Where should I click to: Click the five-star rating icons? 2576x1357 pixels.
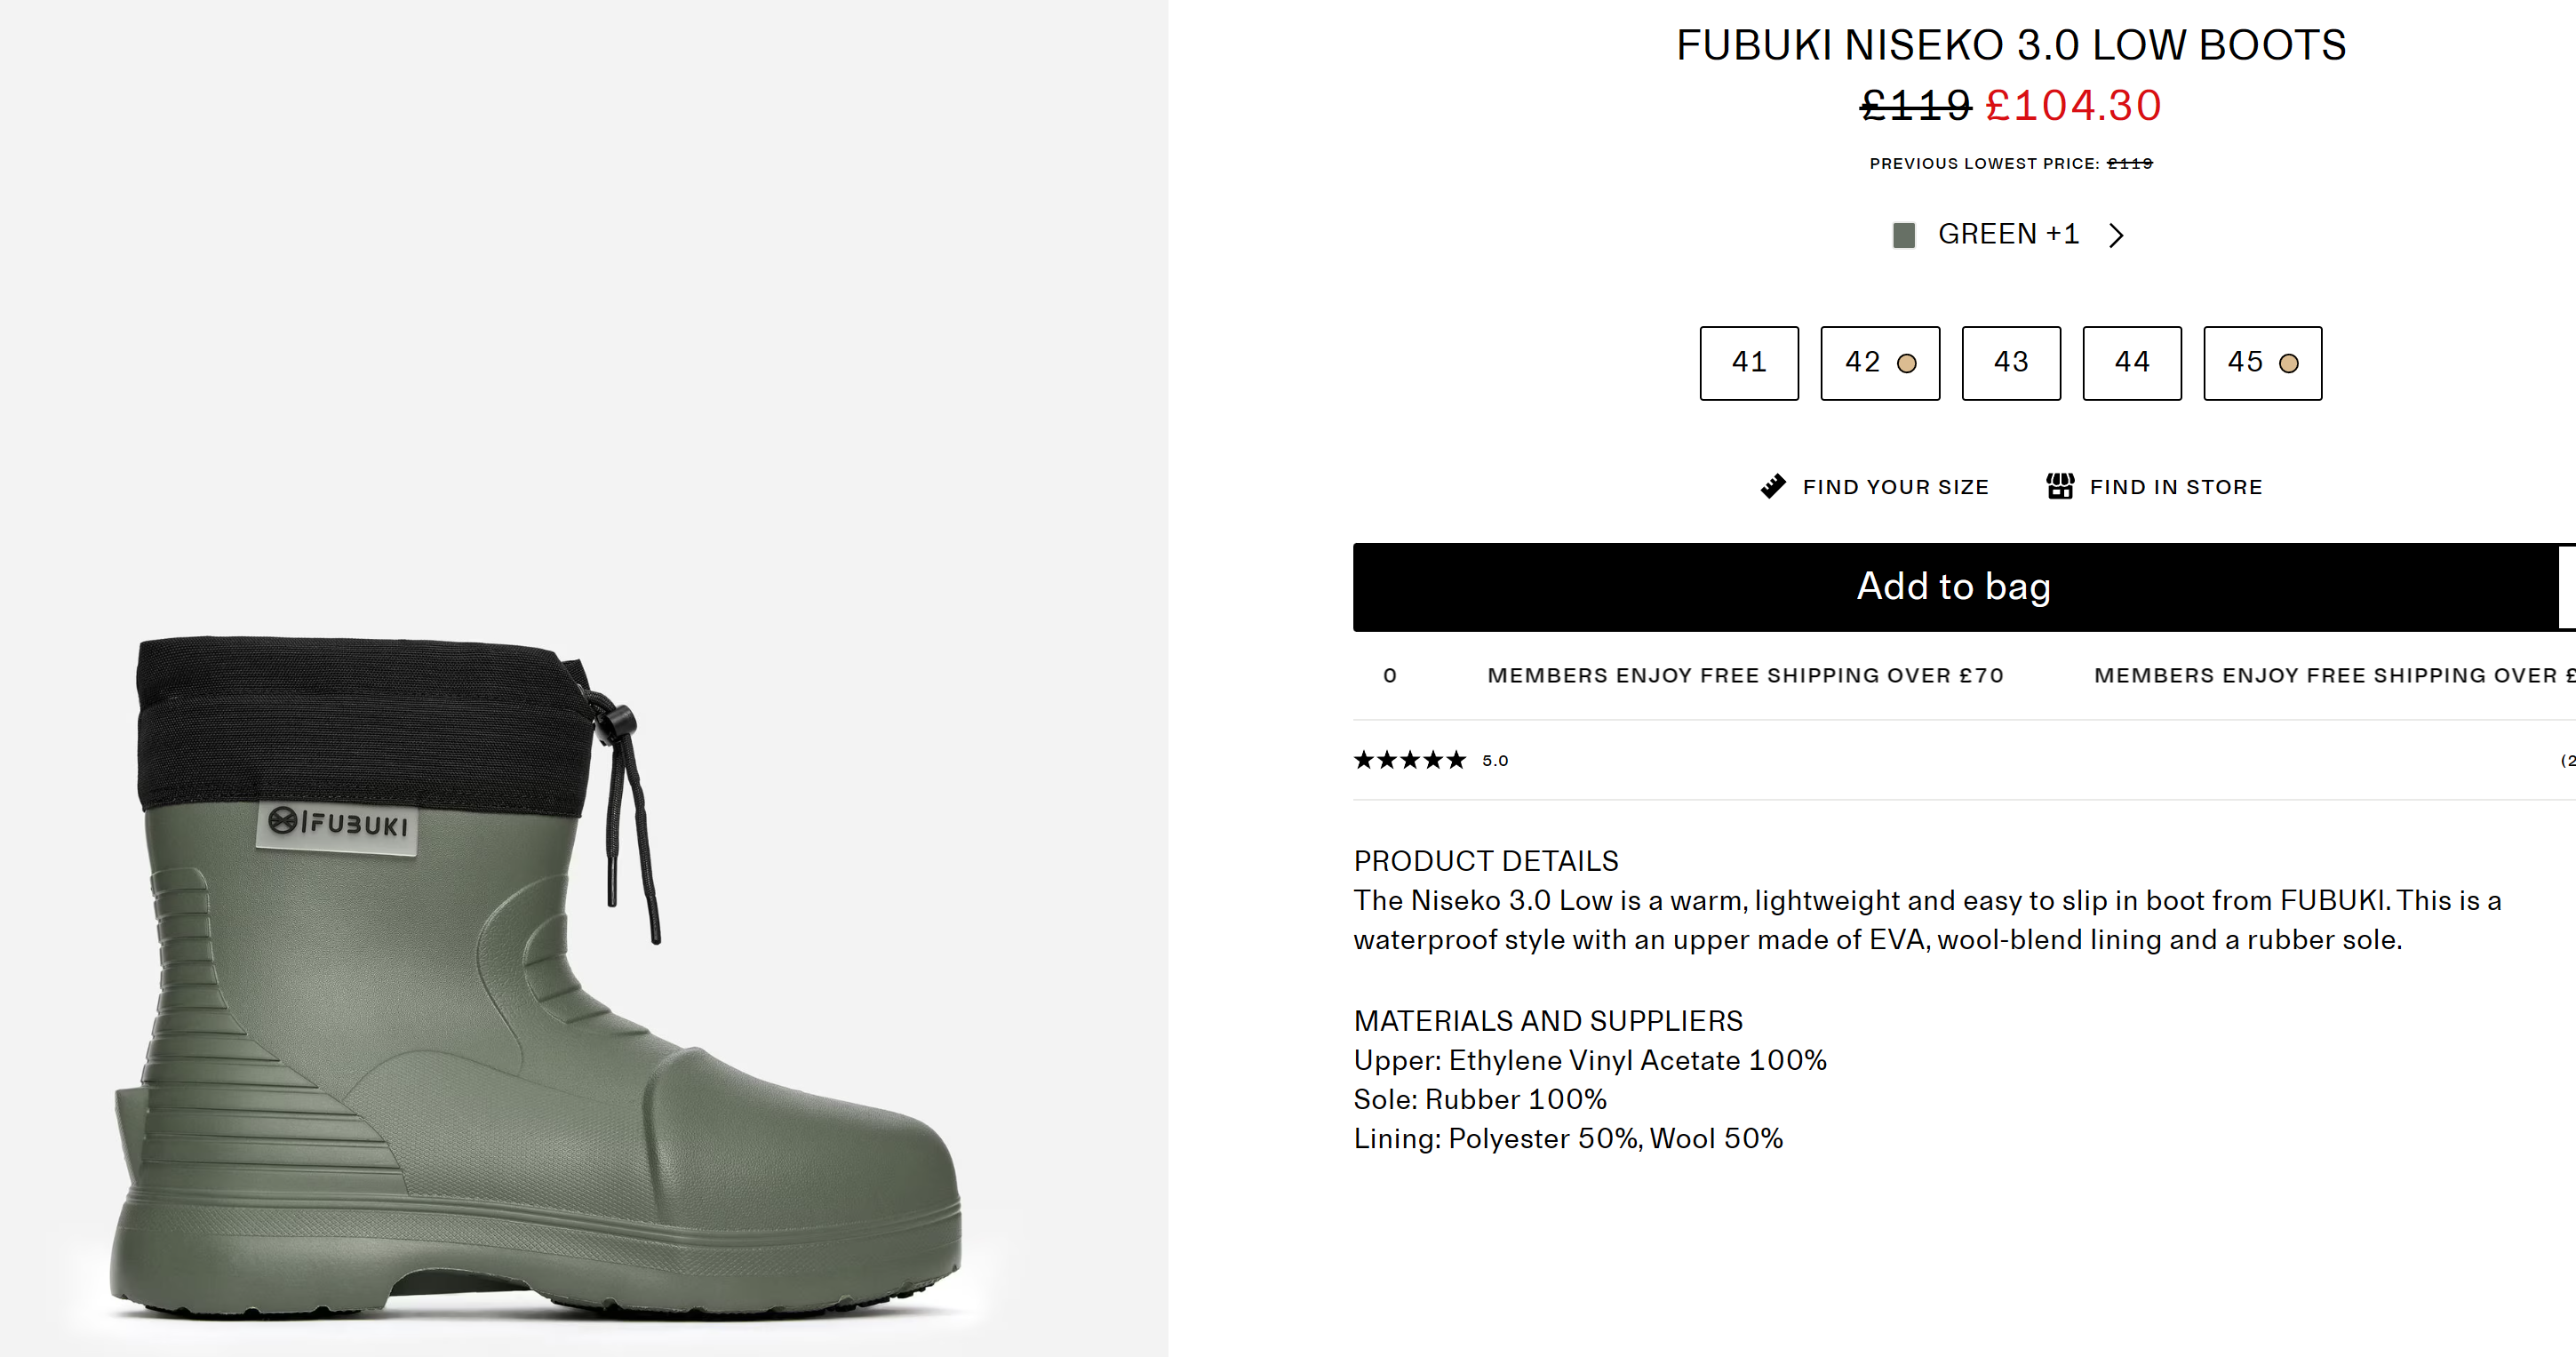point(1409,760)
